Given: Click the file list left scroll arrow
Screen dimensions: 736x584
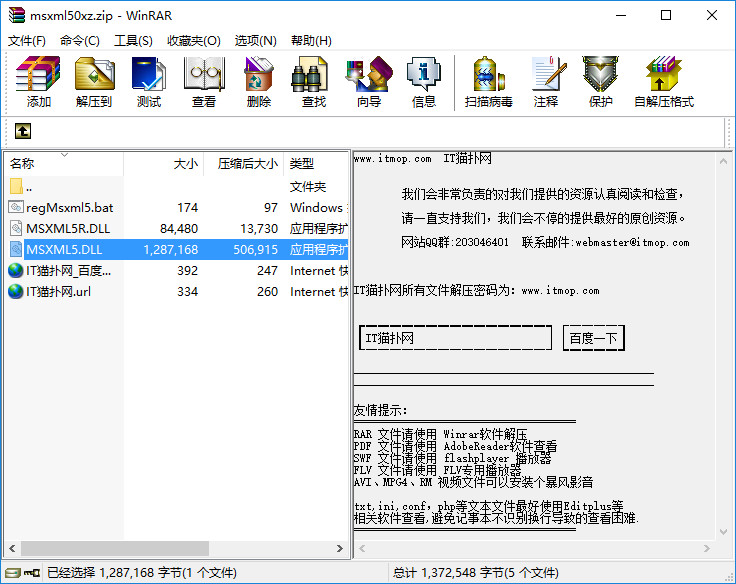Looking at the screenshot, I should [x=12, y=548].
